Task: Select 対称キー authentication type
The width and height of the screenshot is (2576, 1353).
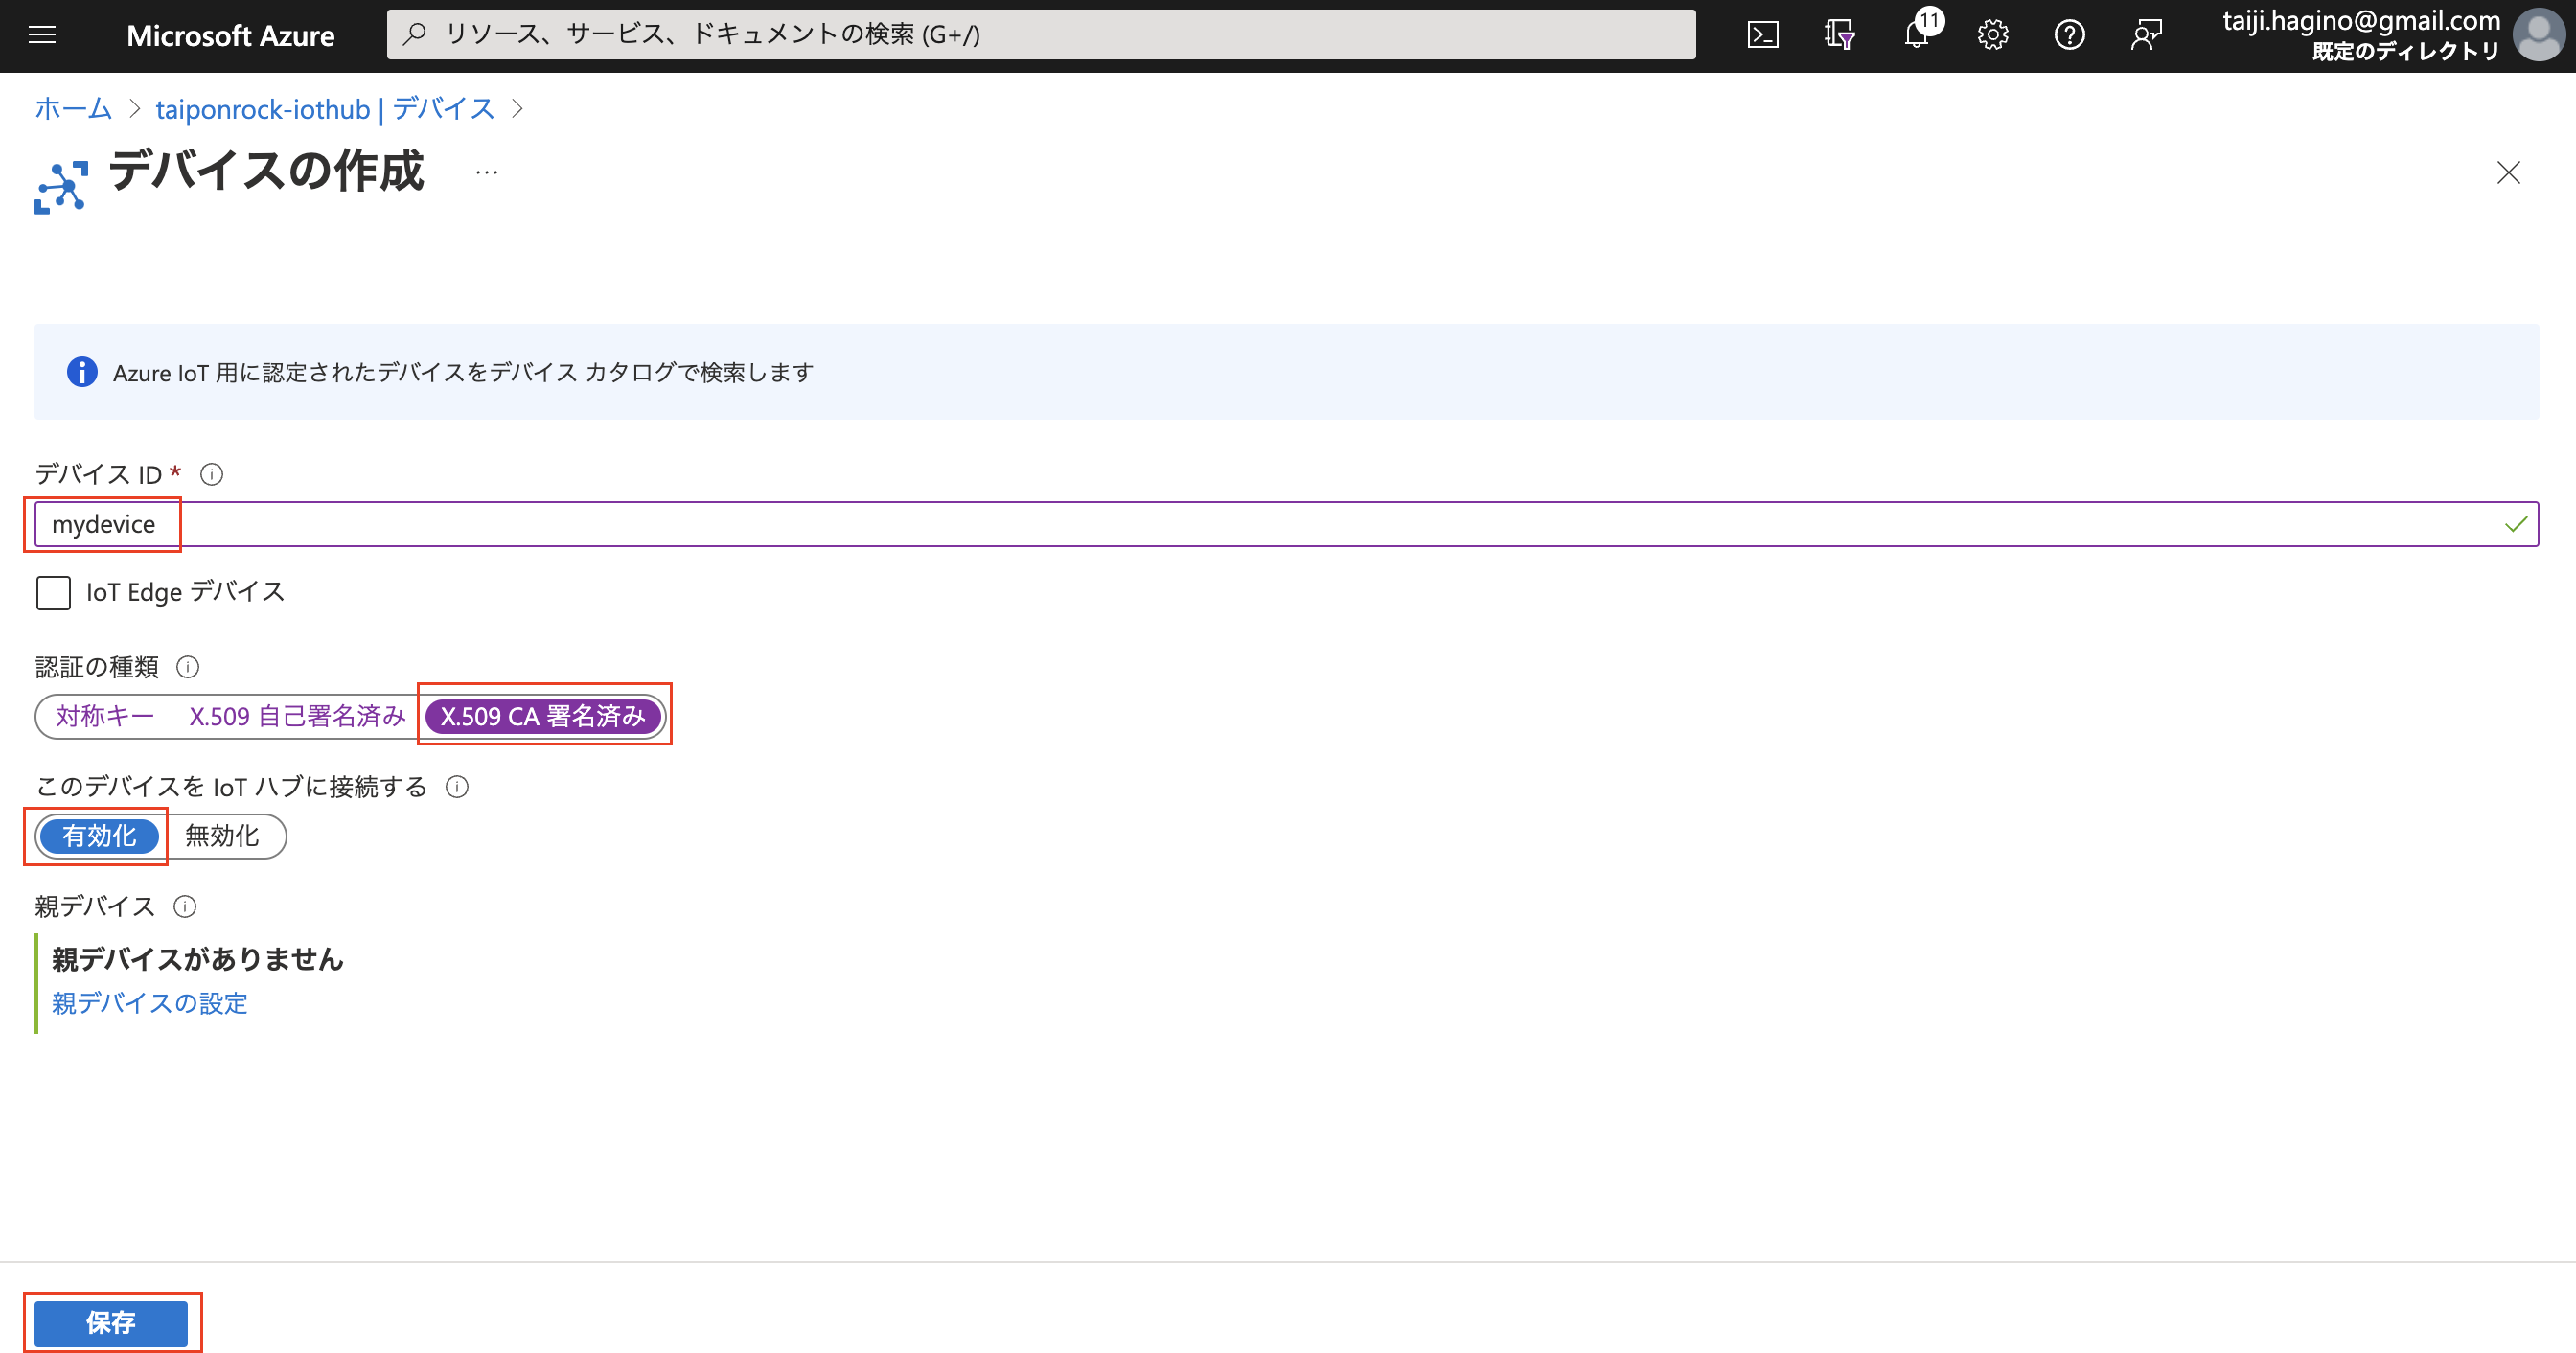Action: tap(103, 716)
